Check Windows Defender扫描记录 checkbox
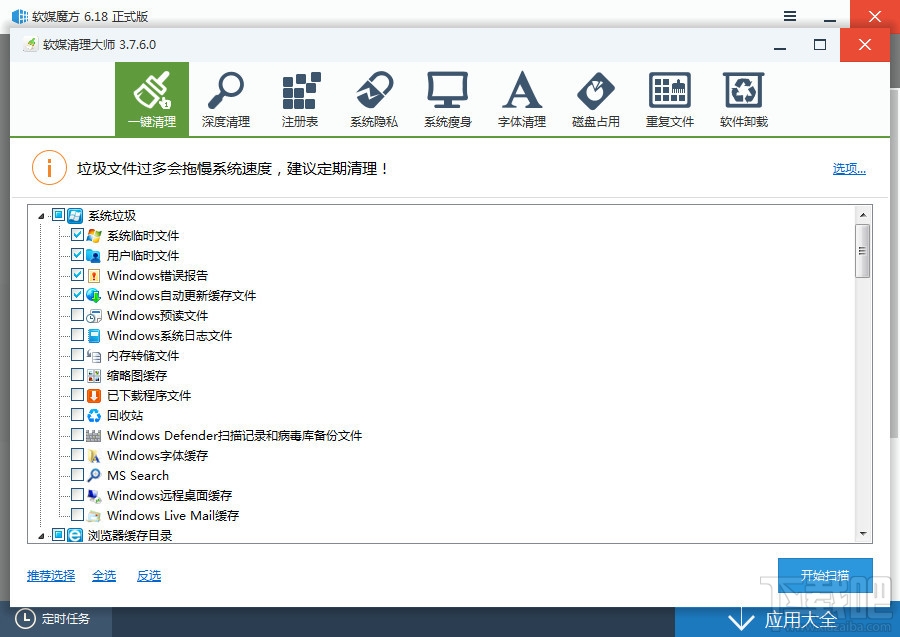Screen dimensions: 900x637 77,434
